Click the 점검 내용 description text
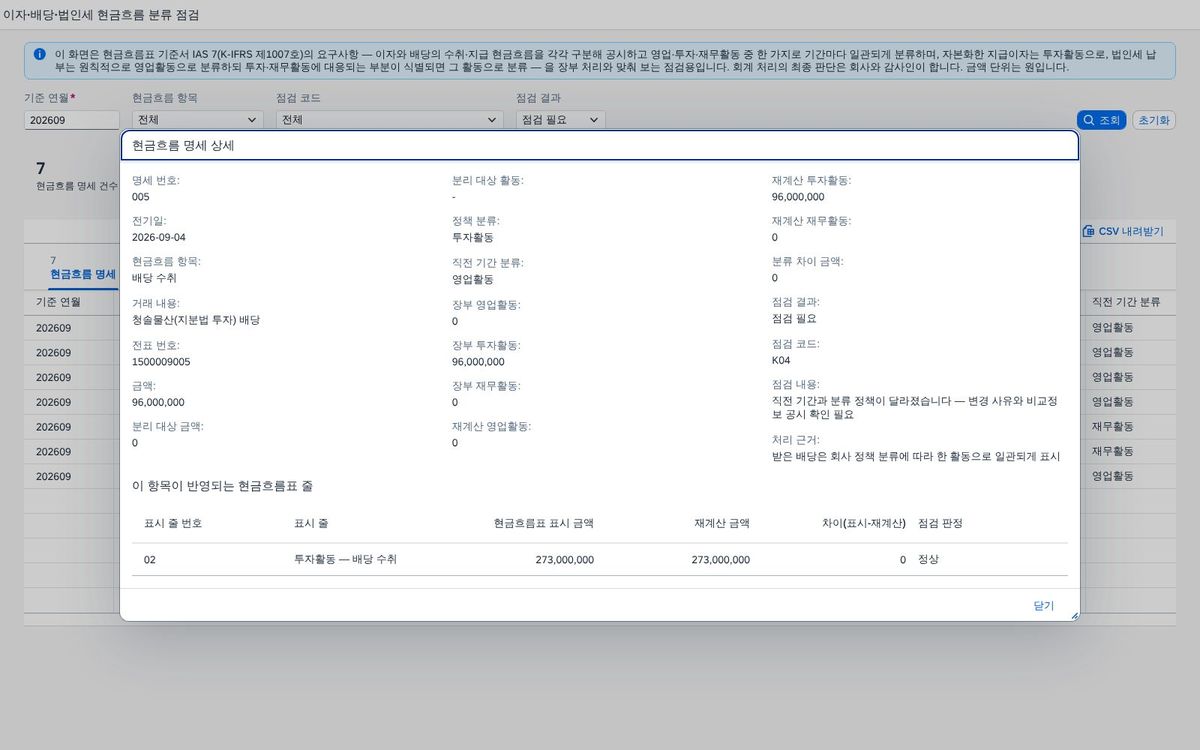The width and height of the screenshot is (1200, 750). point(915,407)
